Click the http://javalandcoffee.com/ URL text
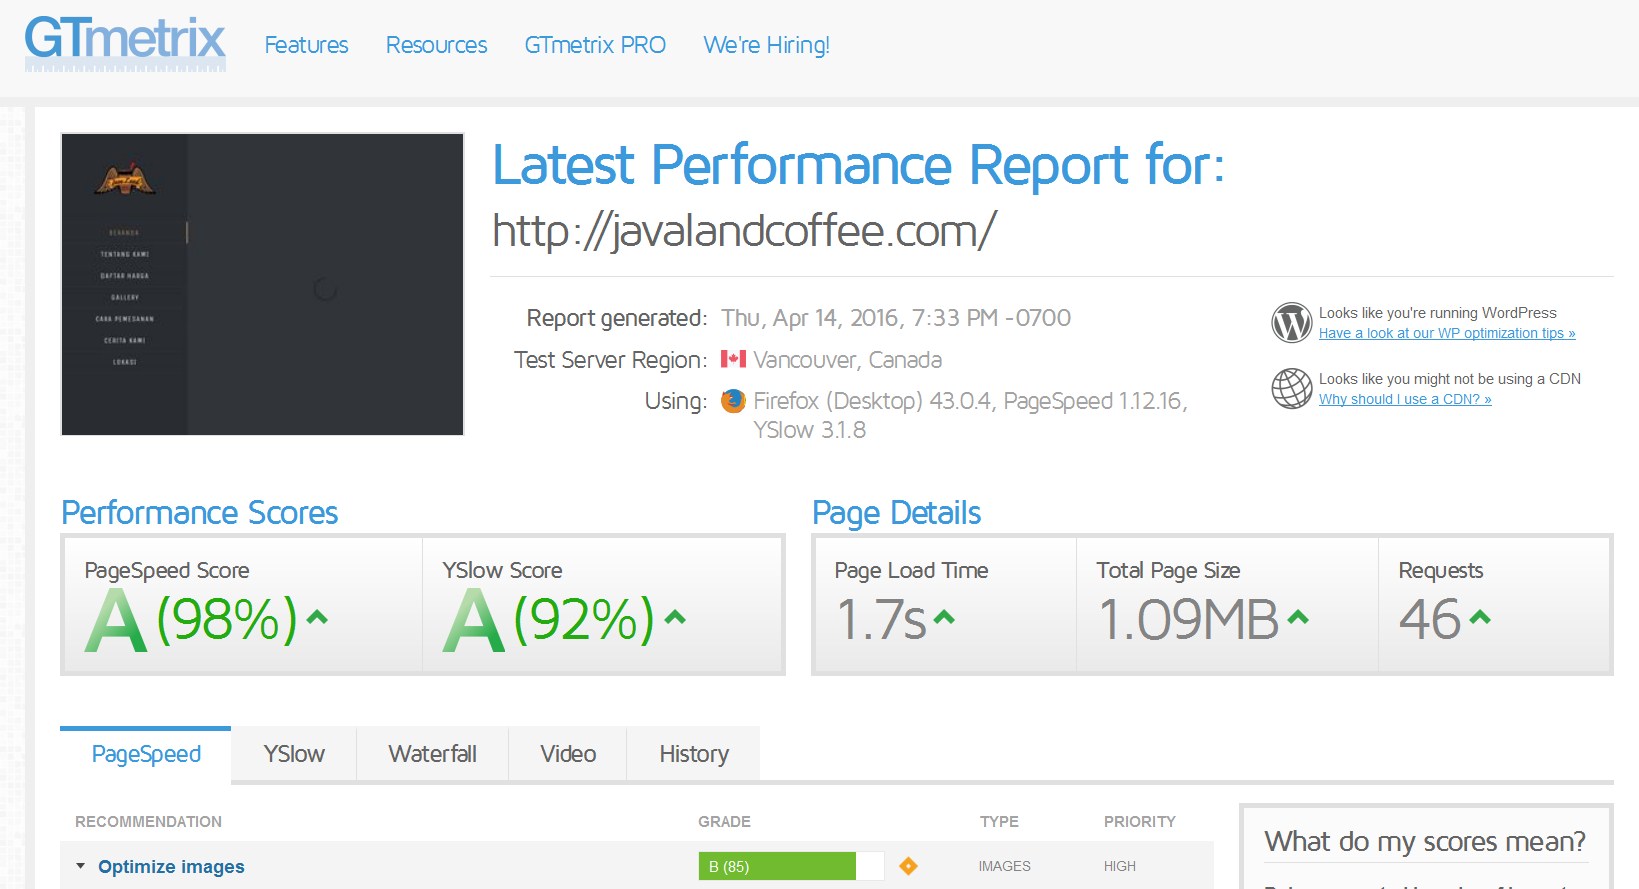Screen dimensions: 1639x889 [x=744, y=232]
